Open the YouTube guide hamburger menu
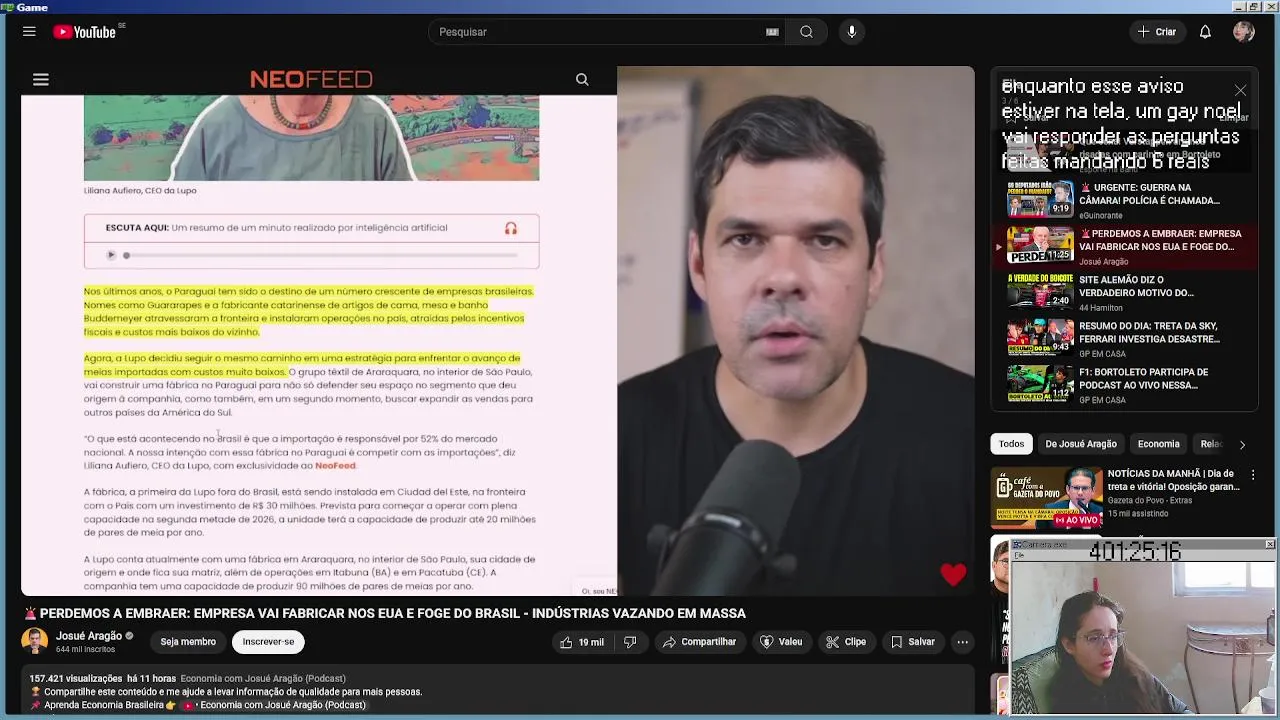The image size is (1280, 720). coord(29,32)
